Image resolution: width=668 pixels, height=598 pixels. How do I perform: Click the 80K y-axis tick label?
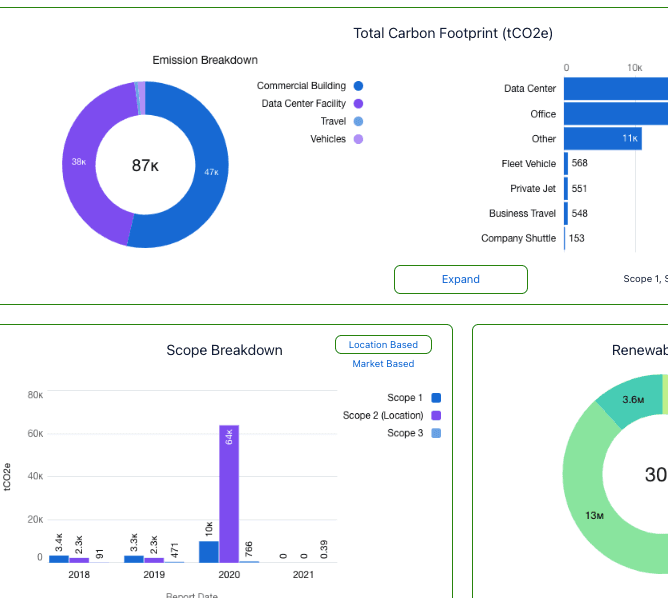pos(35,395)
